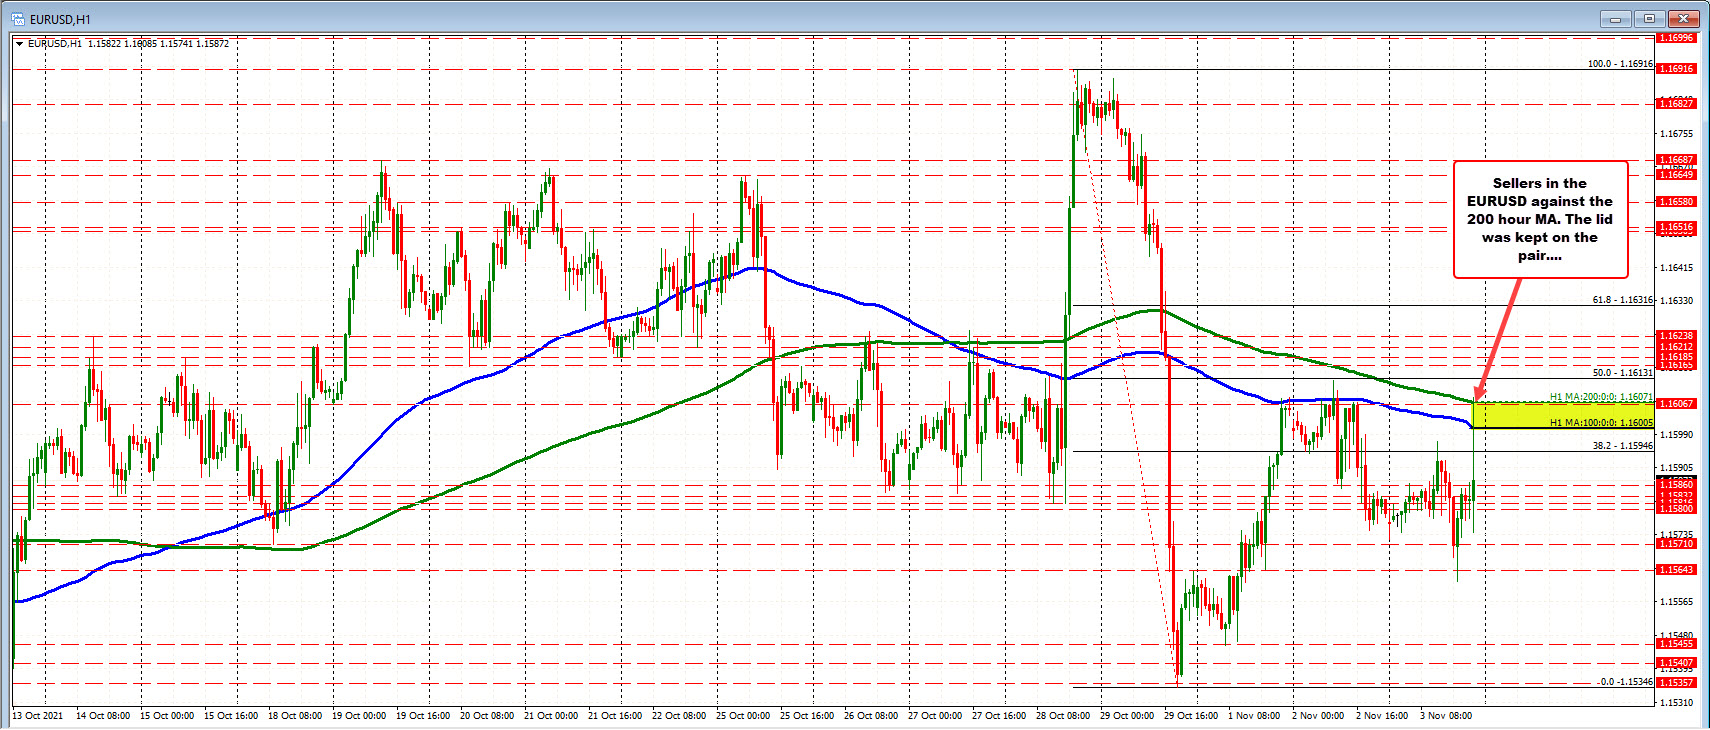1710x730 pixels.
Task: Click the 18 Oct 08:00 time axis label
Action: pos(295,716)
